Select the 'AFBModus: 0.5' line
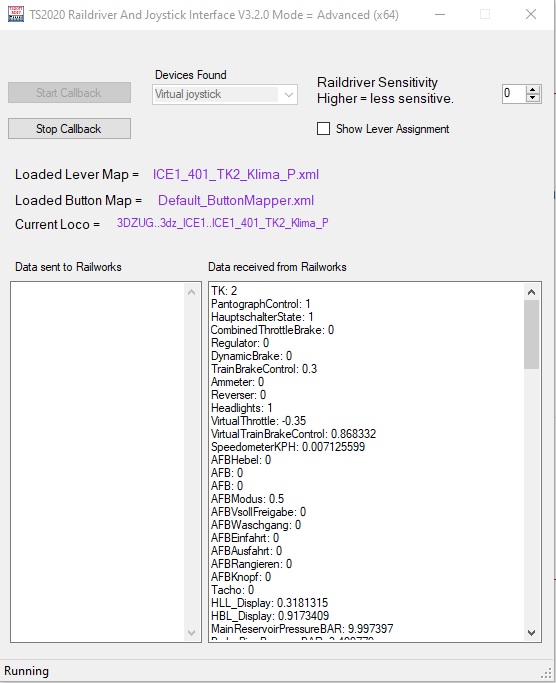Viewport: 556px width, 683px height. pos(247,499)
